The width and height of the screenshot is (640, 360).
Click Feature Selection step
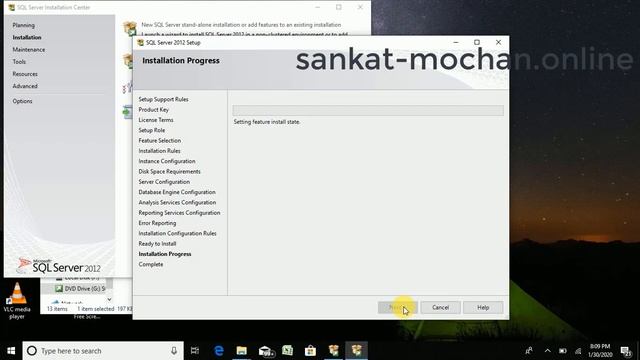point(160,141)
